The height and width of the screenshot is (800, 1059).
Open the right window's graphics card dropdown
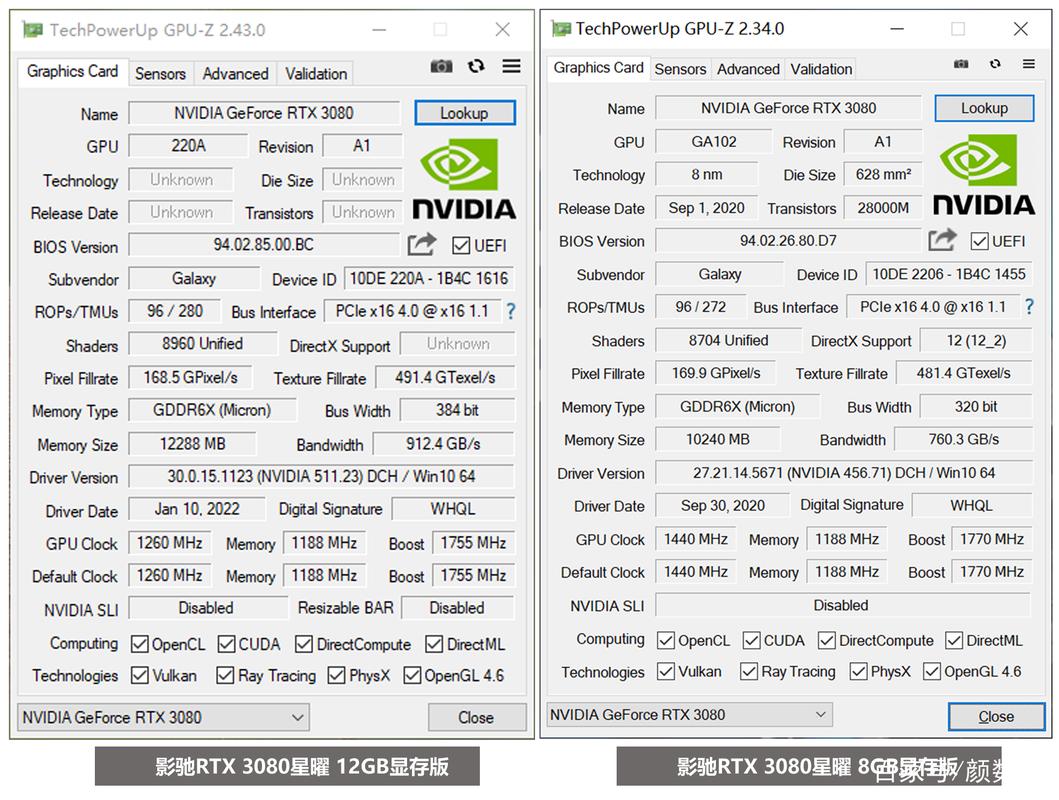click(x=688, y=715)
